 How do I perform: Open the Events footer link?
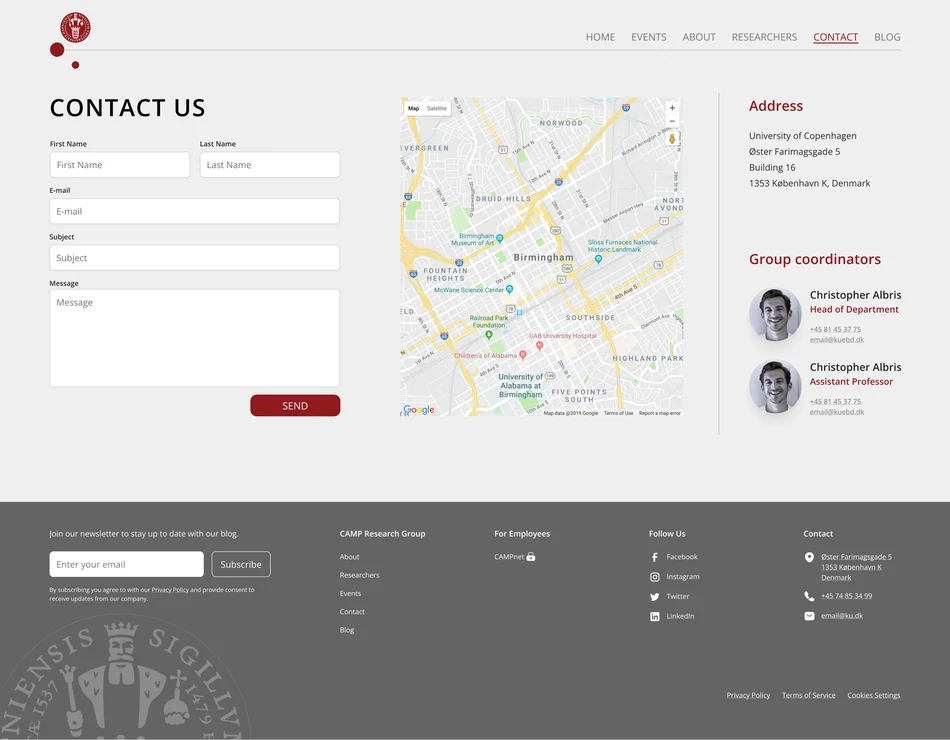point(350,594)
